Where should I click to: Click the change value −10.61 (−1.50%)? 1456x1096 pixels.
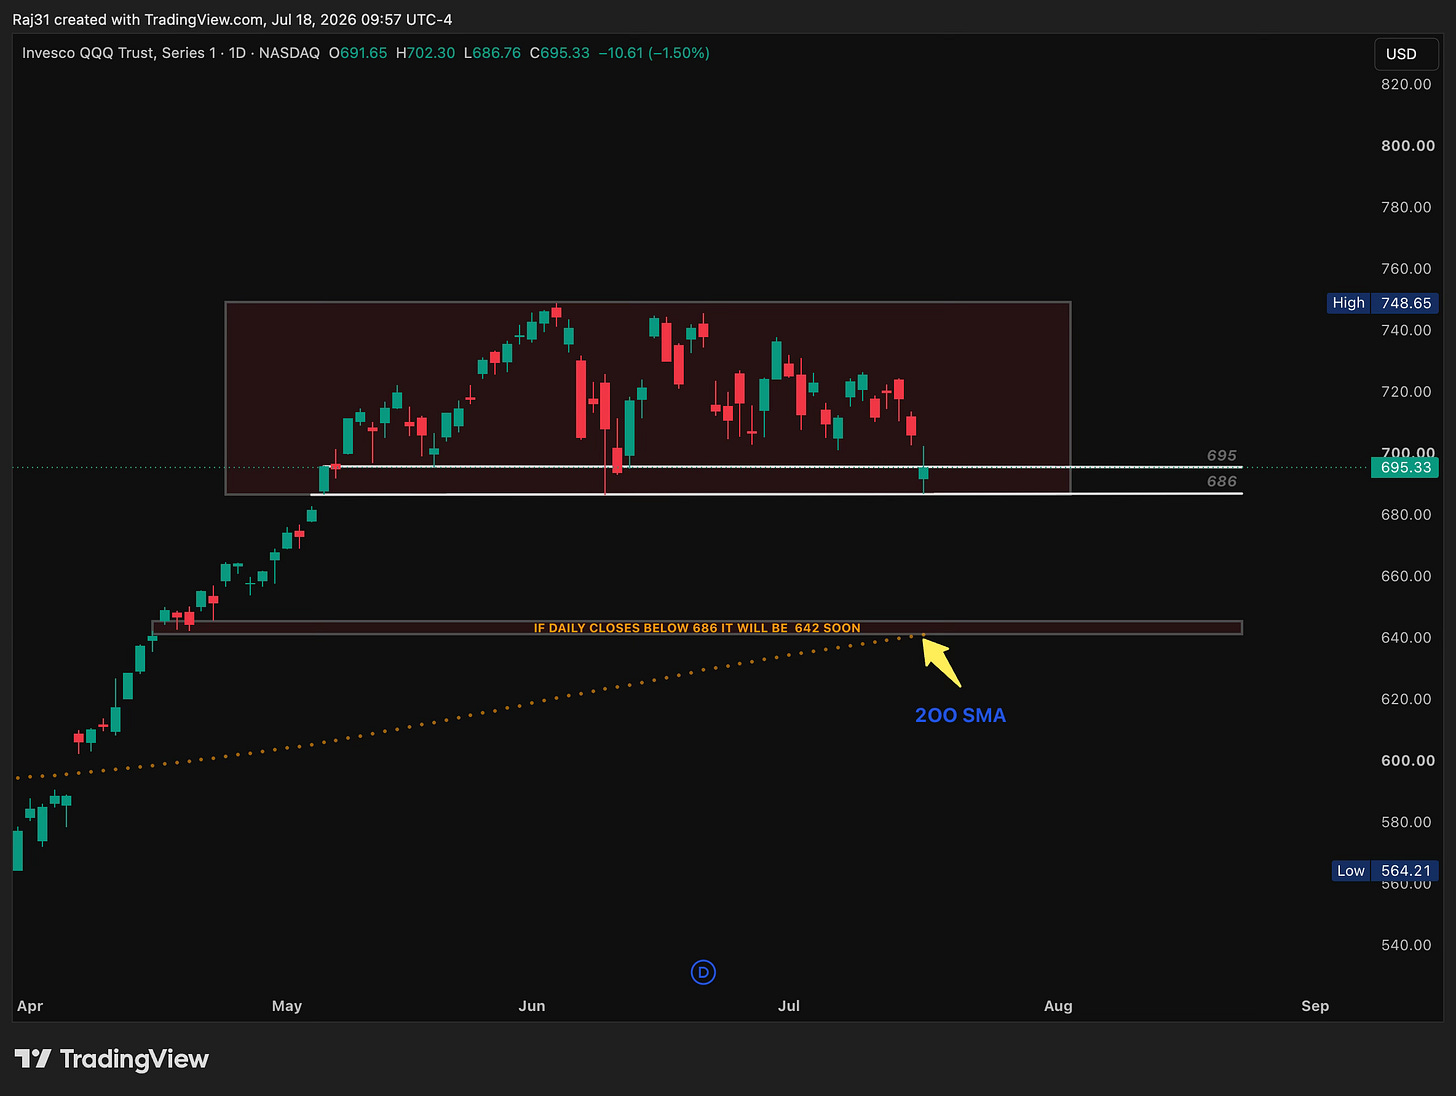point(654,53)
